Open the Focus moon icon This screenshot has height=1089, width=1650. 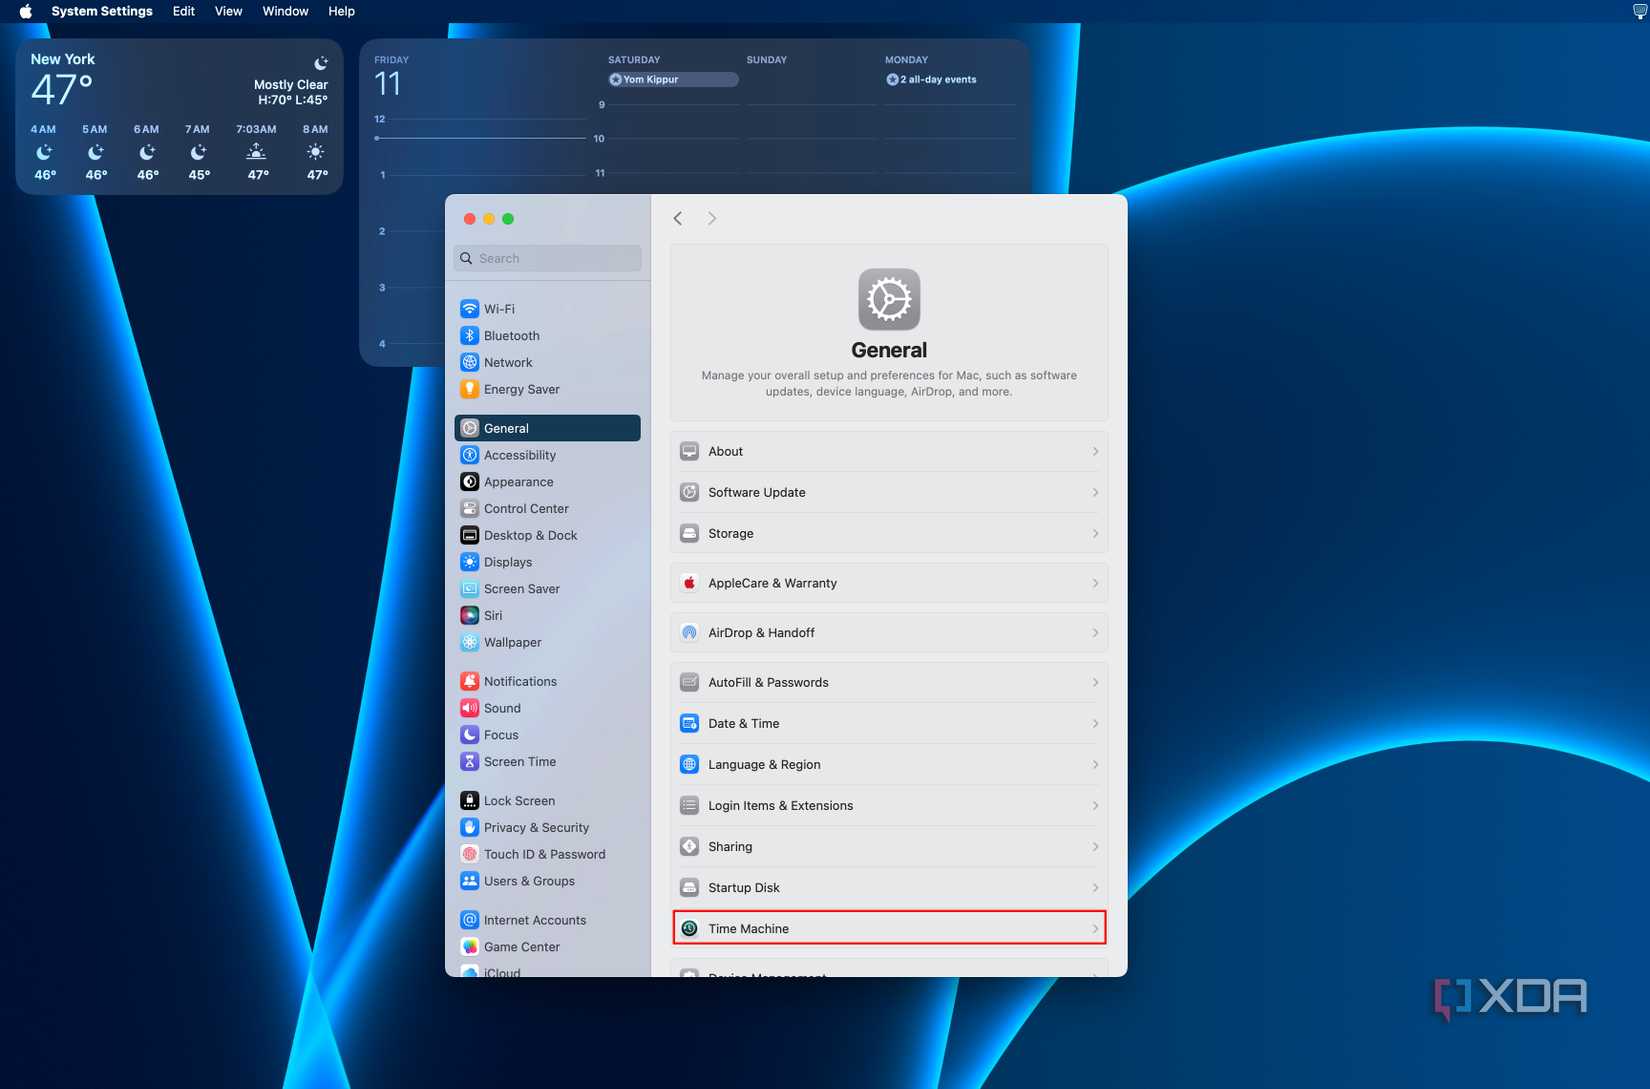469,735
